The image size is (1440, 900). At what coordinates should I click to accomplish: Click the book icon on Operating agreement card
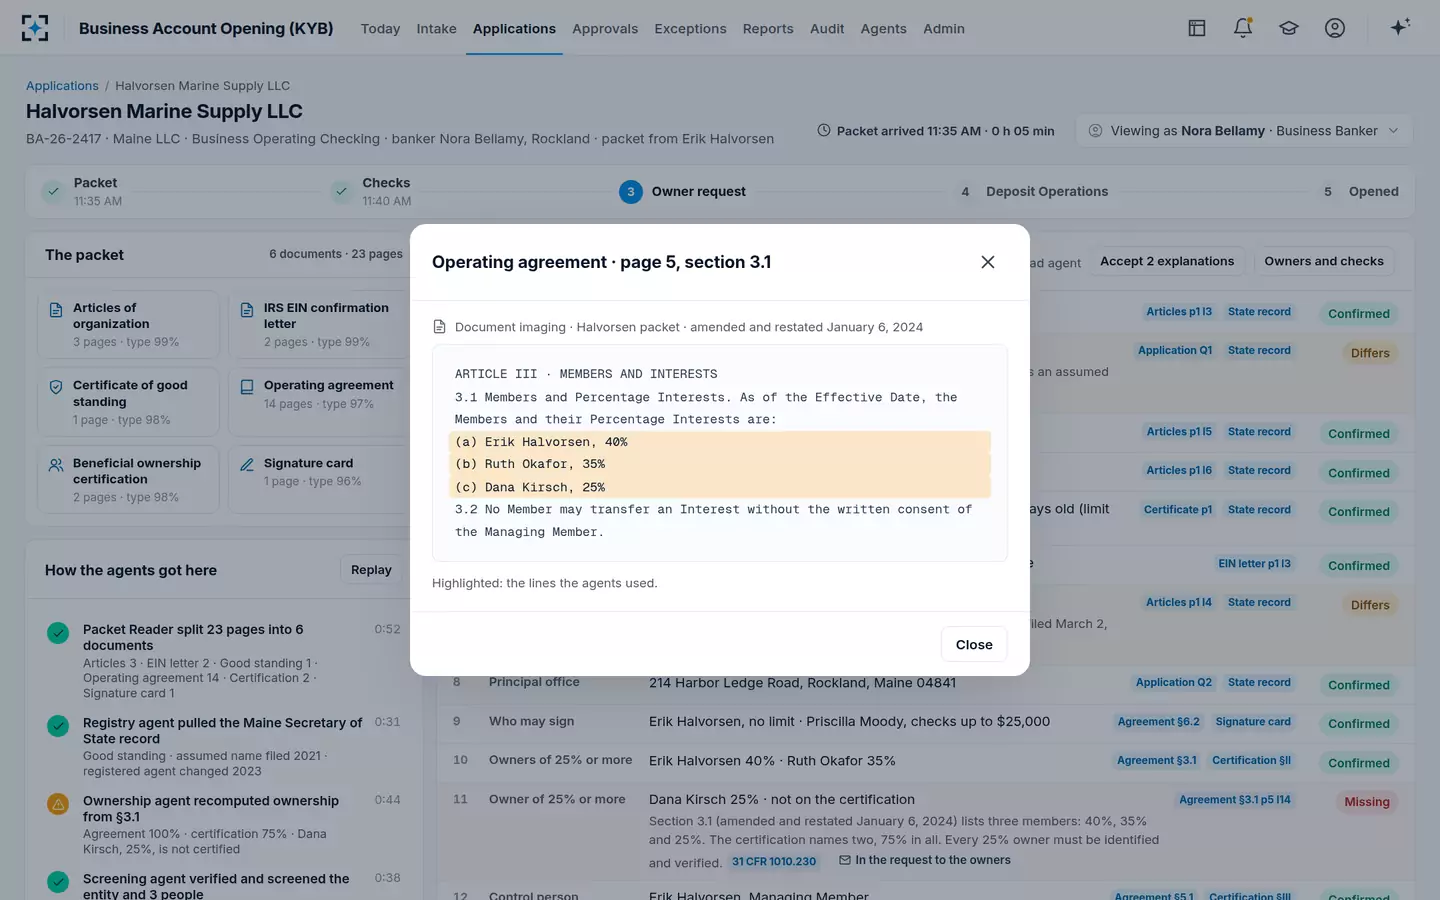[247, 386]
